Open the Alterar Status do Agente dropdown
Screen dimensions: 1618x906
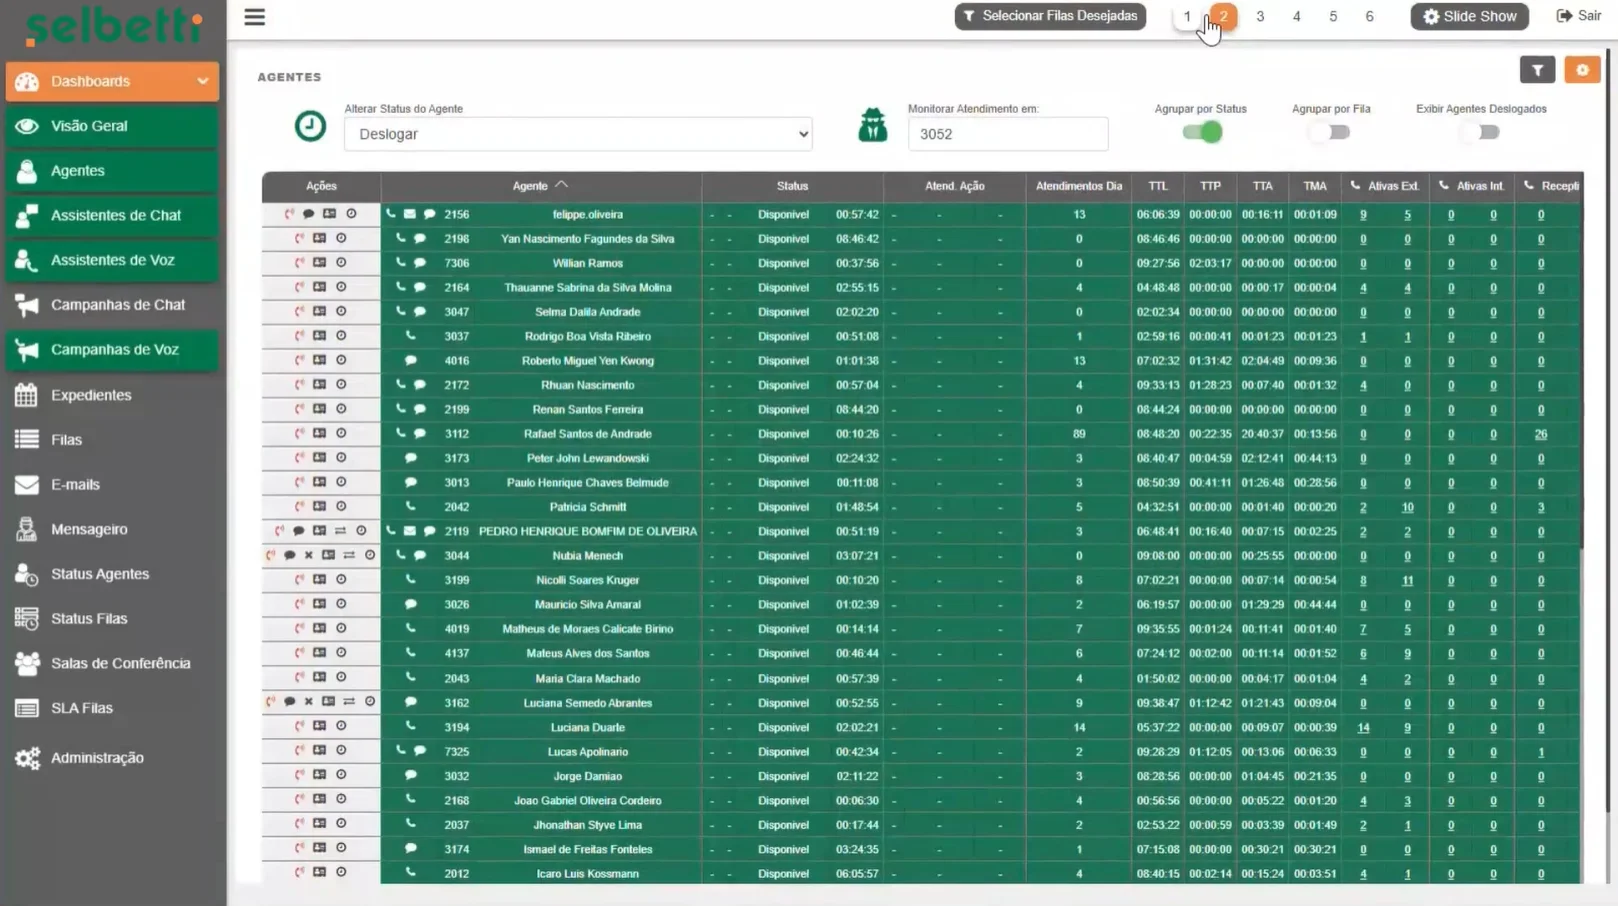pos(578,134)
